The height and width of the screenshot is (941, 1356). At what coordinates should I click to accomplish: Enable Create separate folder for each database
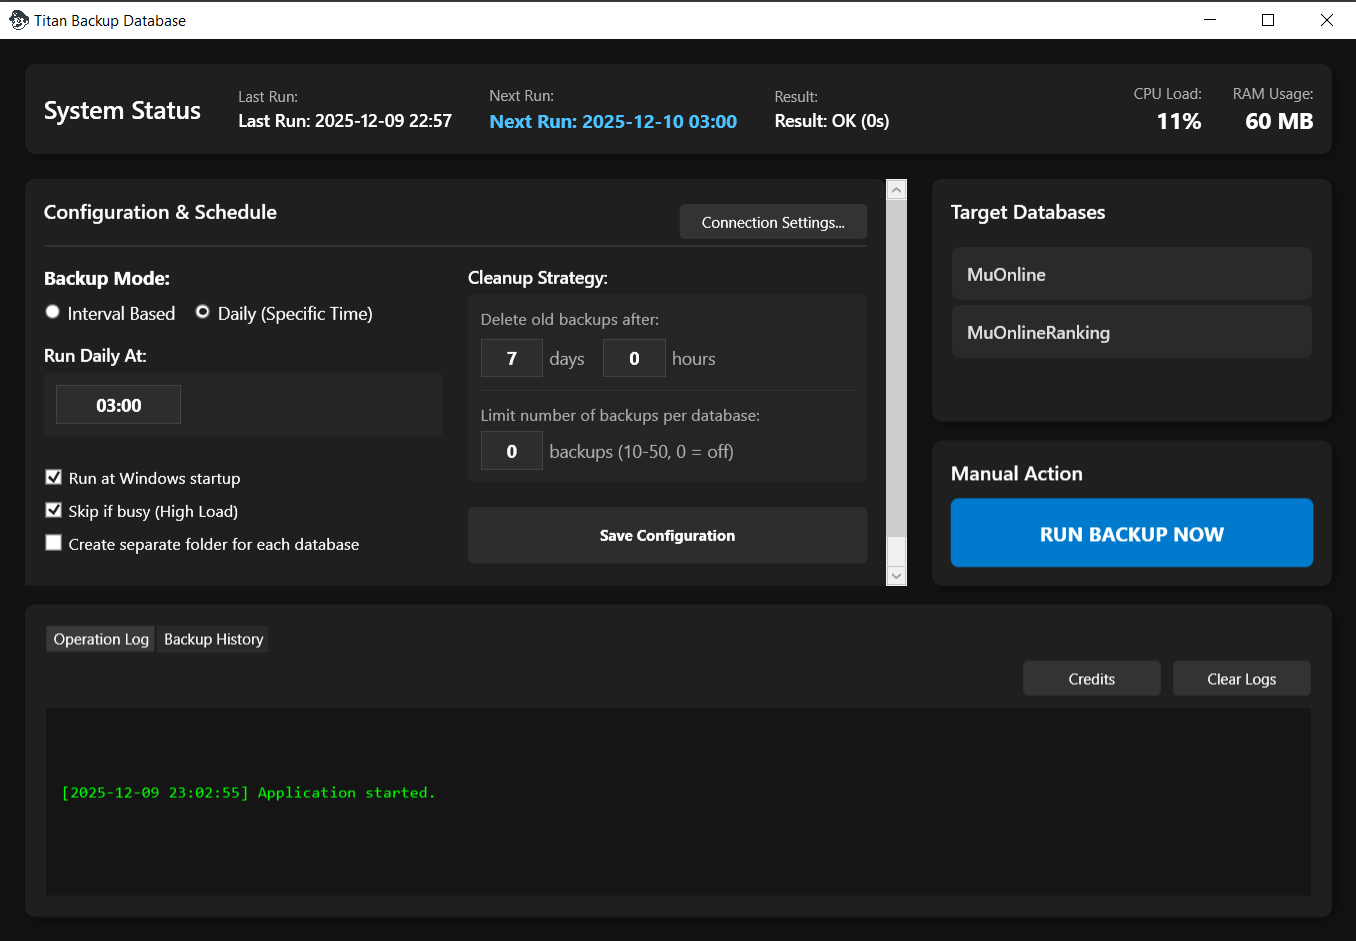[x=54, y=544]
